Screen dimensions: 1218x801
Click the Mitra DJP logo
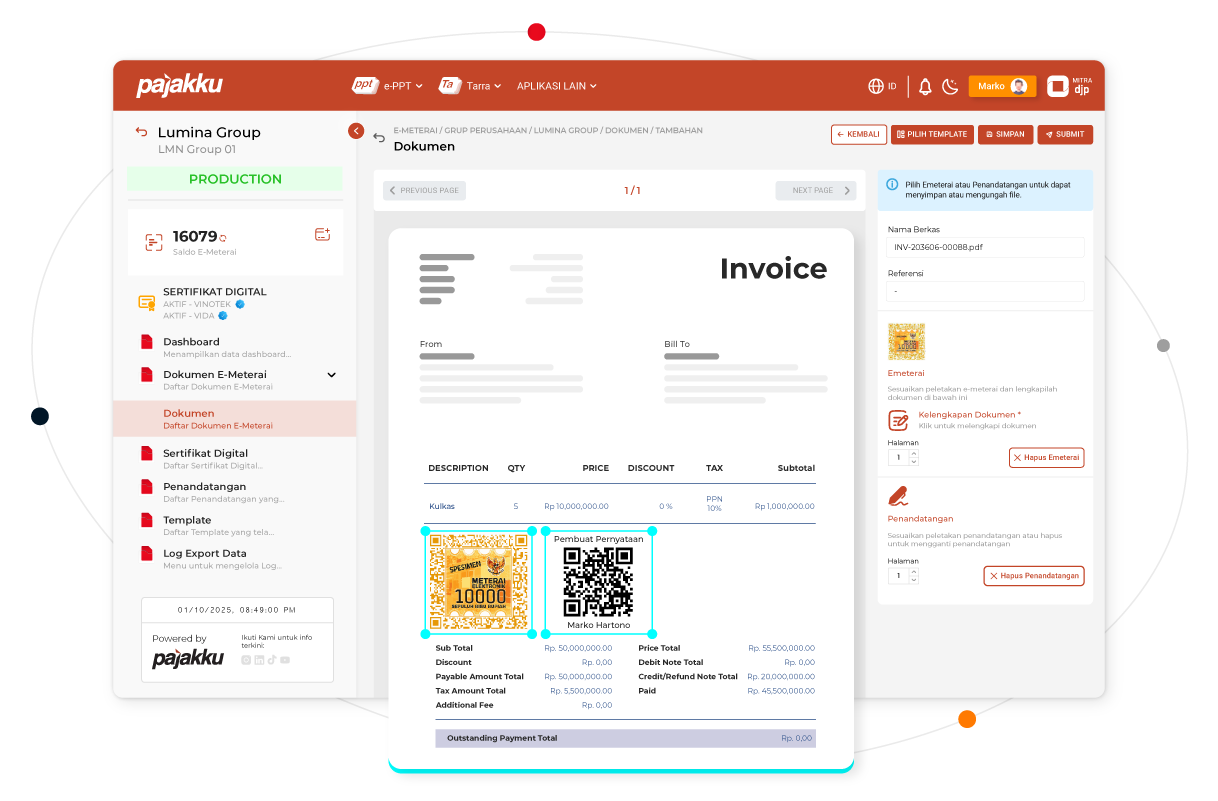click(x=1069, y=86)
